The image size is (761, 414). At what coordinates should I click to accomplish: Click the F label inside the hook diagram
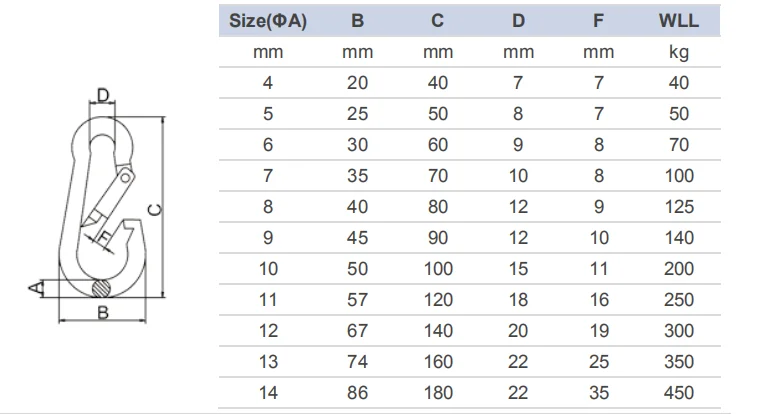pyautogui.click(x=104, y=236)
